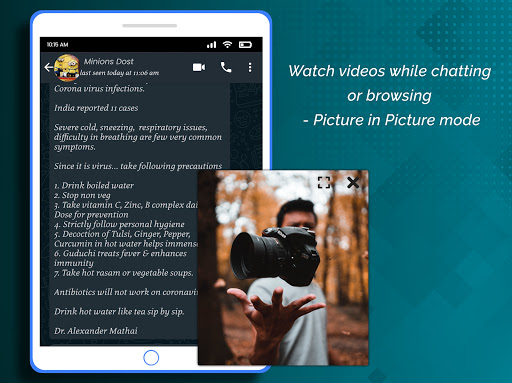Image resolution: width=512 pixels, height=383 pixels.
Task: Tap "7. Take hot rasam or vegetable soups."
Action: tap(124, 273)
